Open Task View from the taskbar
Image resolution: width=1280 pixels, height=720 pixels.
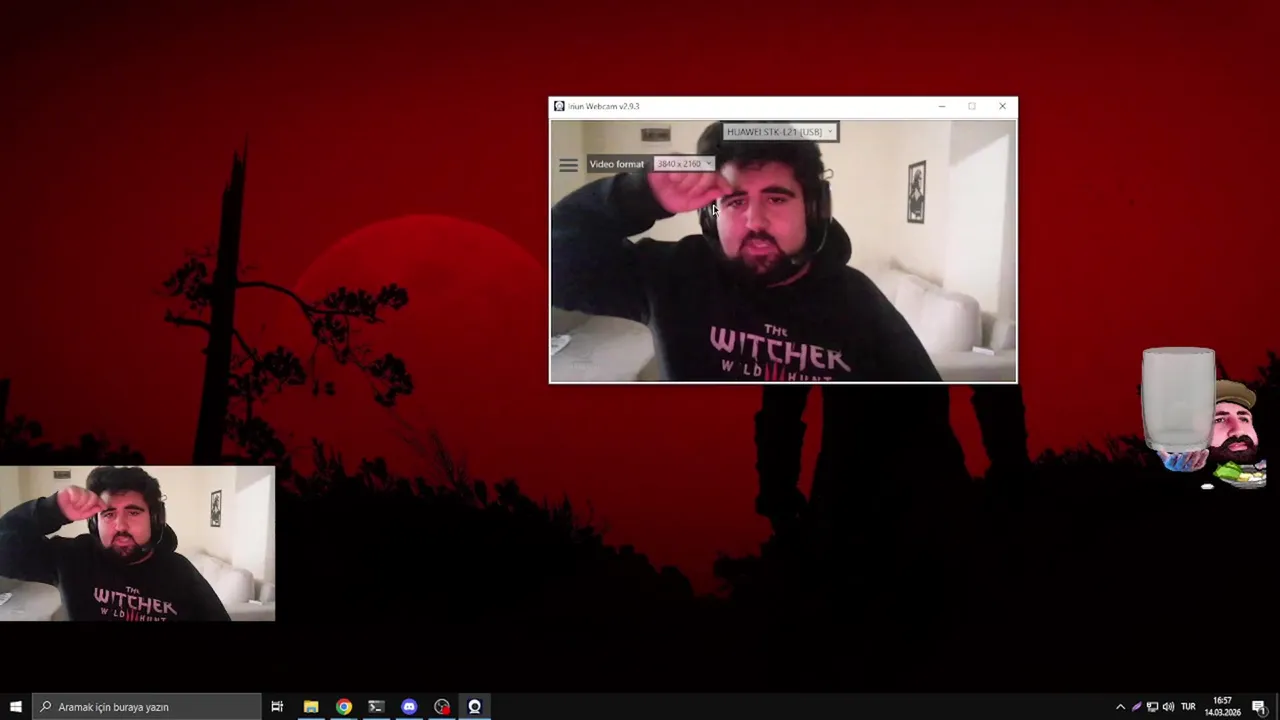pos(277,707)
